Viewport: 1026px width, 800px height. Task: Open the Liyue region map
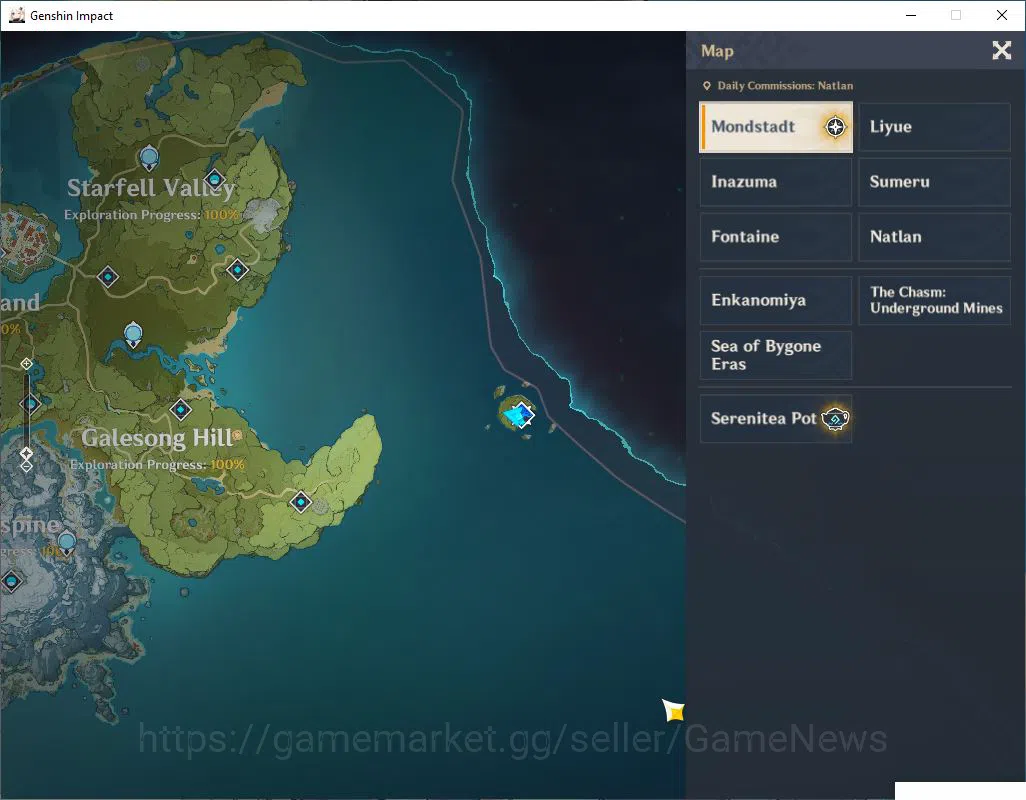click(x=934, y=127)
